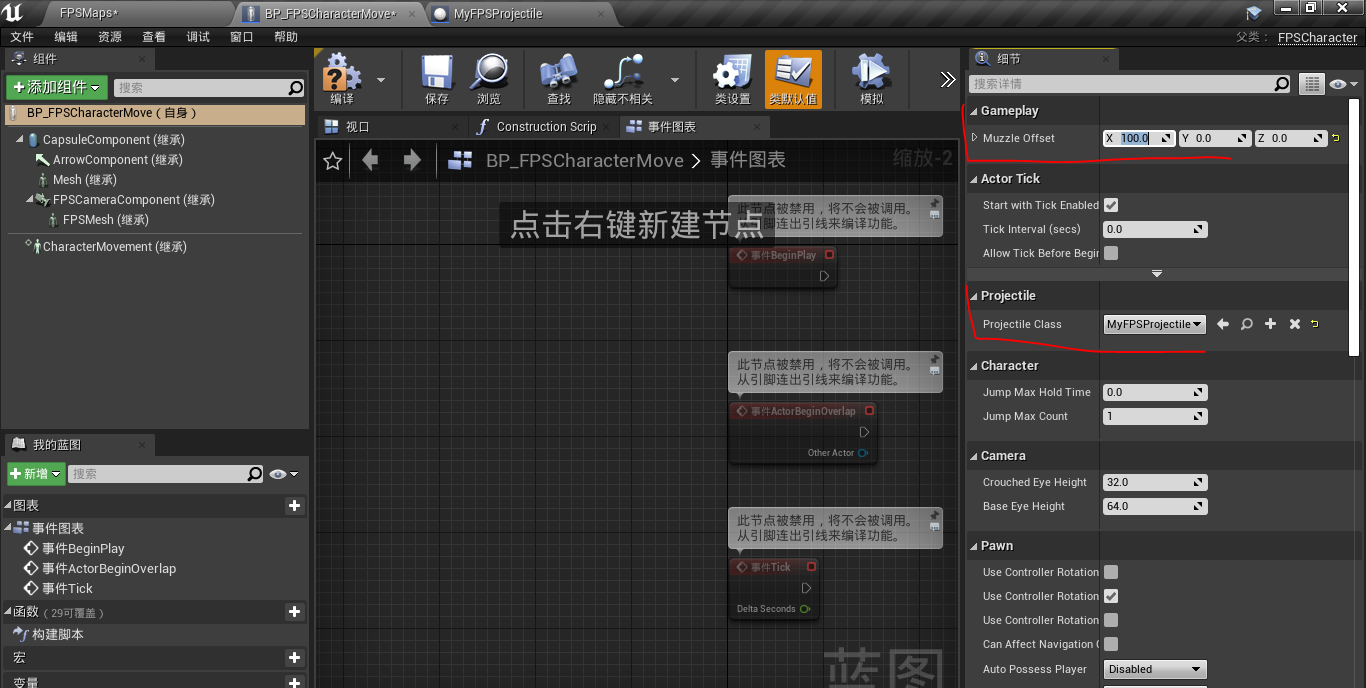Open the Window (窗口) menu

tap(242, 37)
